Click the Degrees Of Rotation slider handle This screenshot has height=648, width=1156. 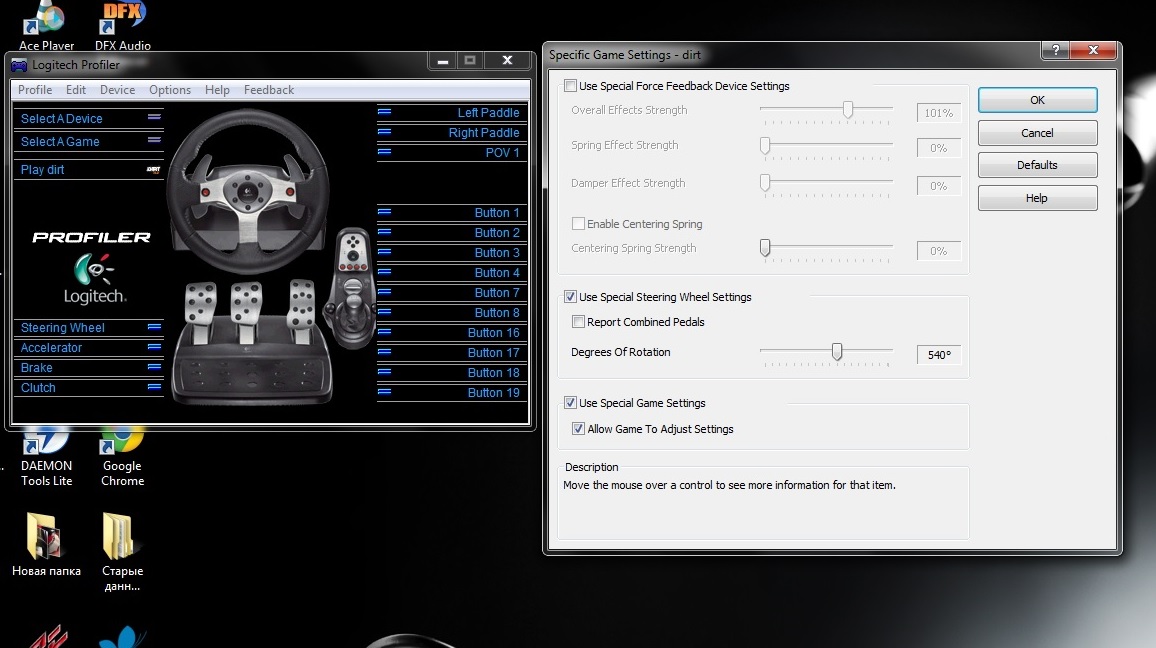(837, 352)
